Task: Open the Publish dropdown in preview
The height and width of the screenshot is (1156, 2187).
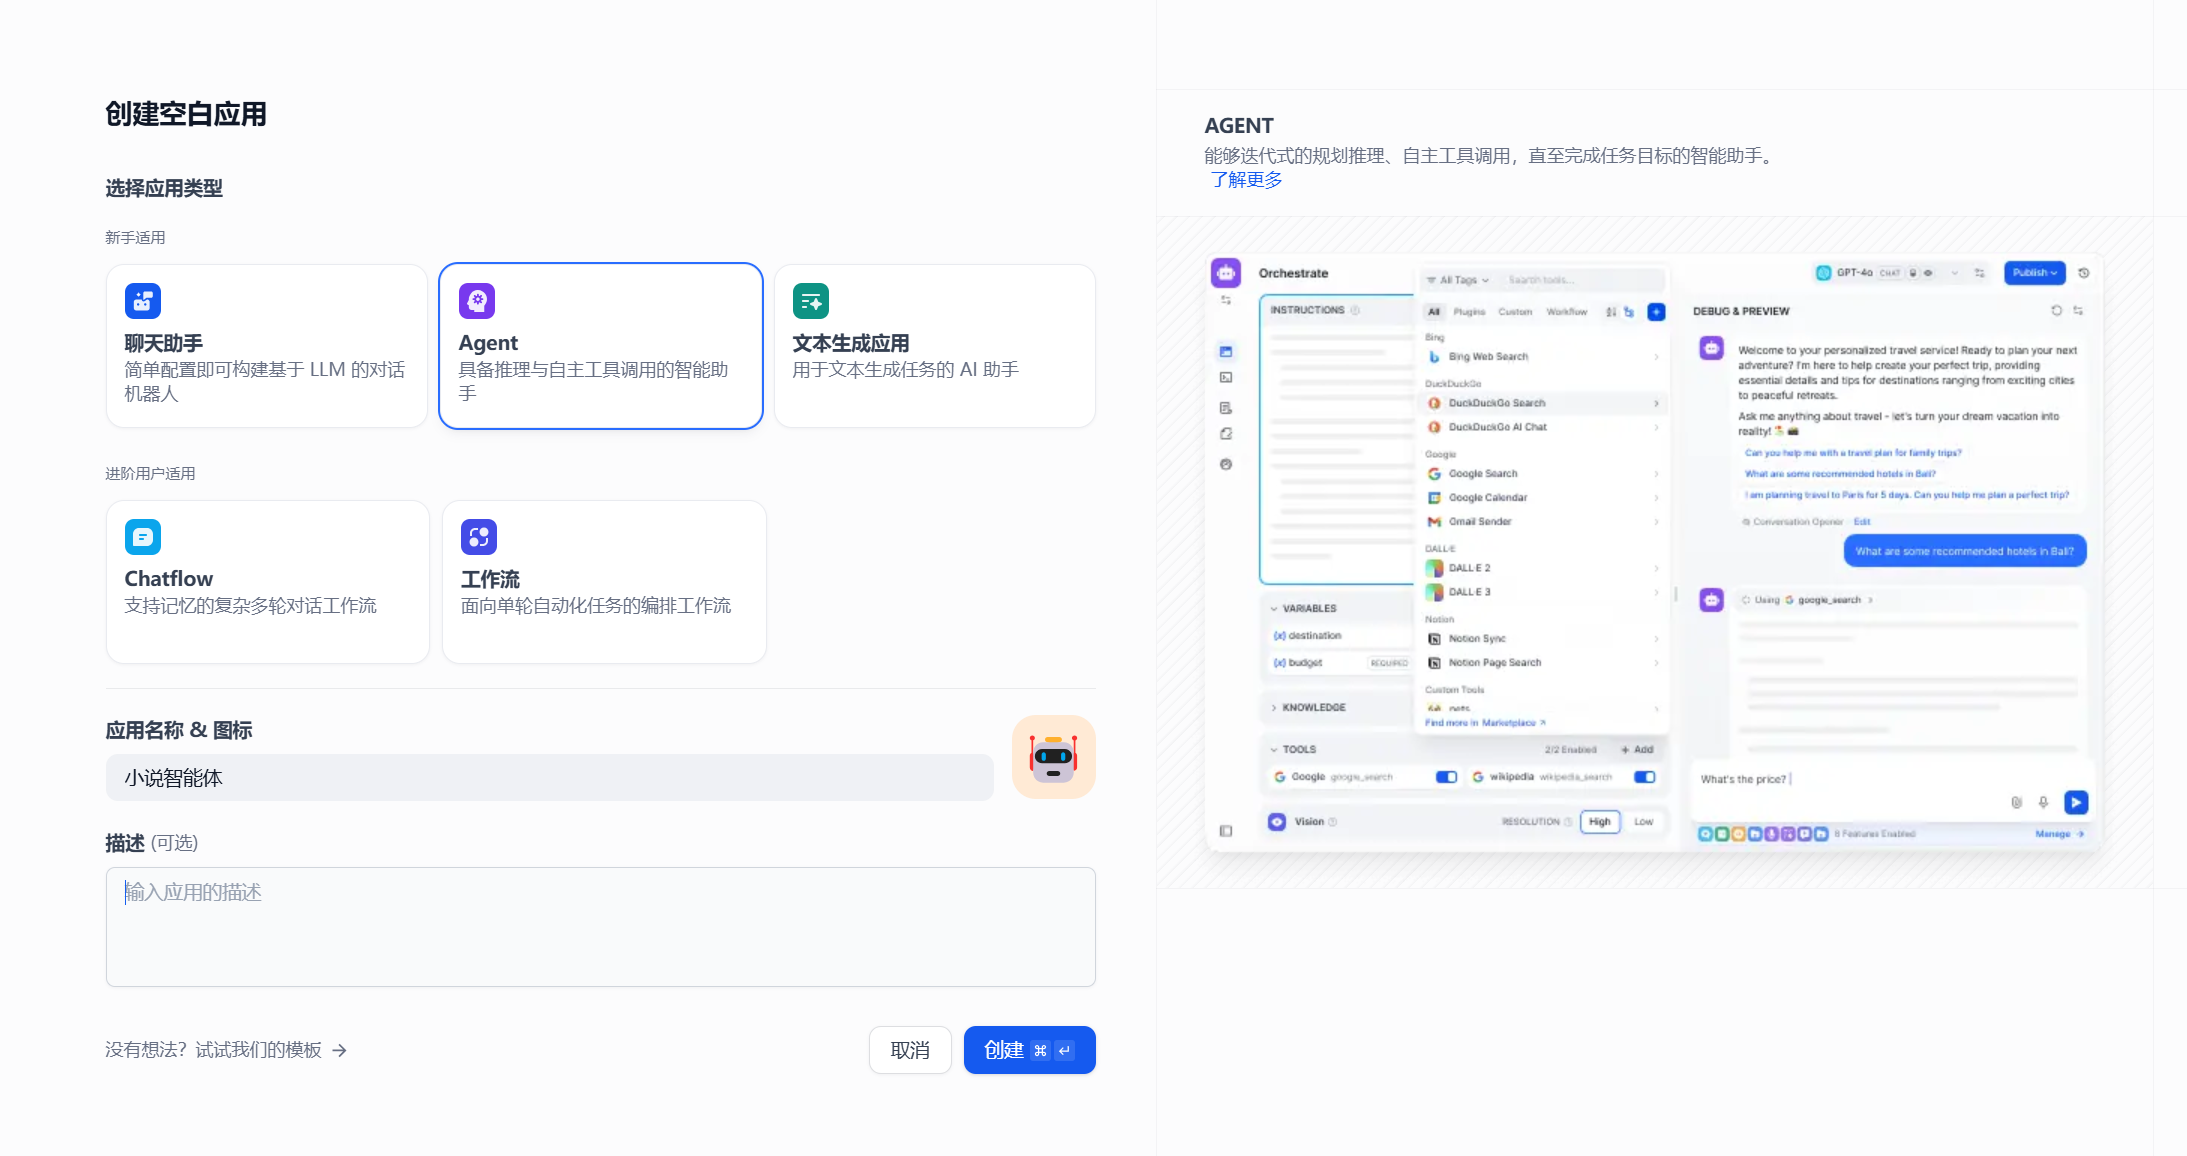Action: click(x=2034, y=273)
